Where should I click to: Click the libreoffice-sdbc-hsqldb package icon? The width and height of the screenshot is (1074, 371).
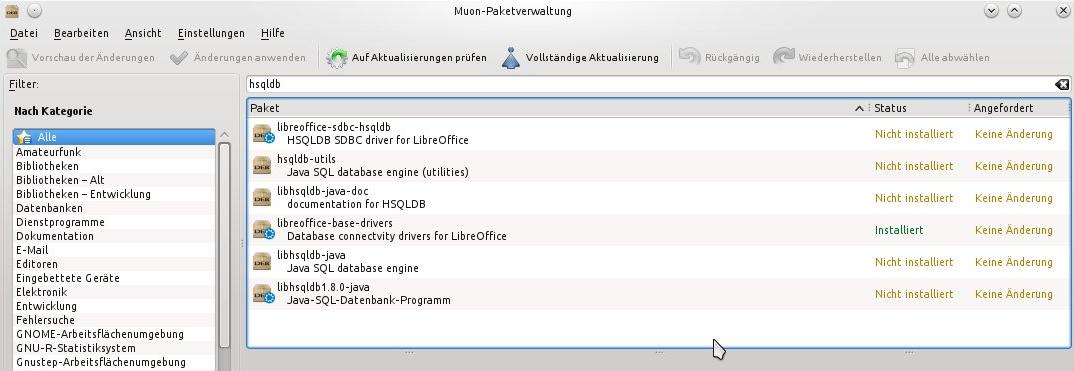(x=264, y=134)
